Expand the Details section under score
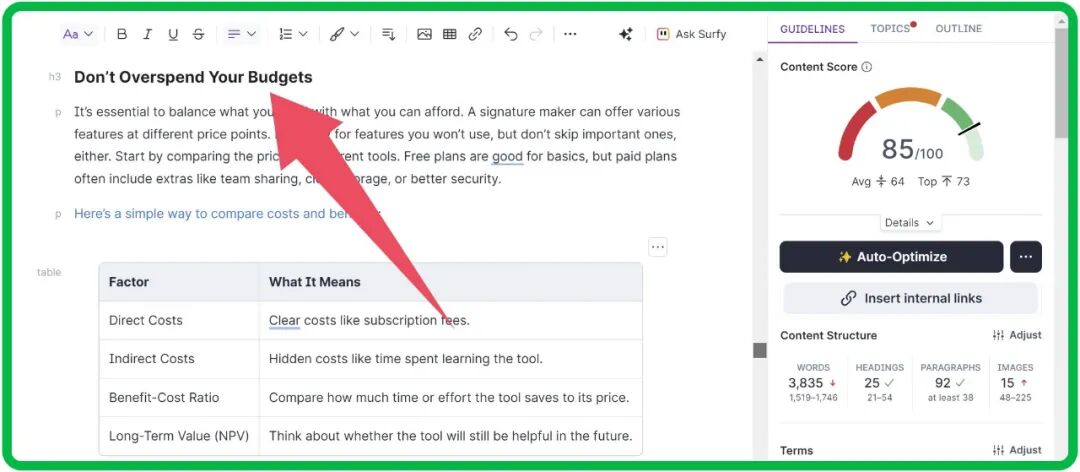Viewport: 1080px width, 472px height. pos(909,223)
